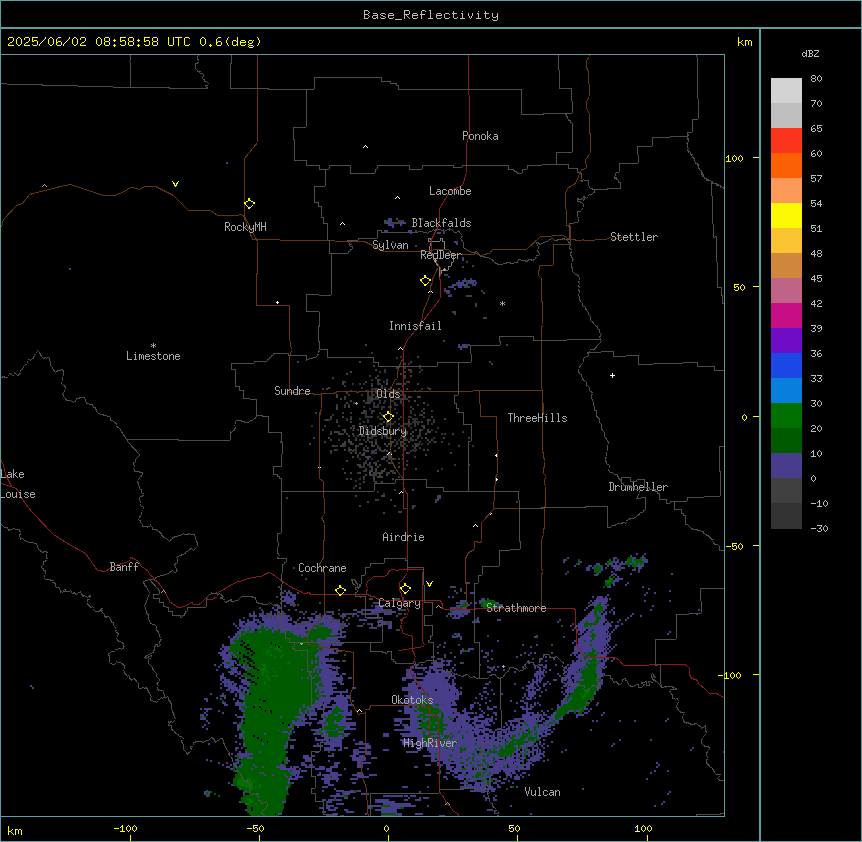862x842 pixels.
Task: Click the HighRiver label
Action: (430, 743)
